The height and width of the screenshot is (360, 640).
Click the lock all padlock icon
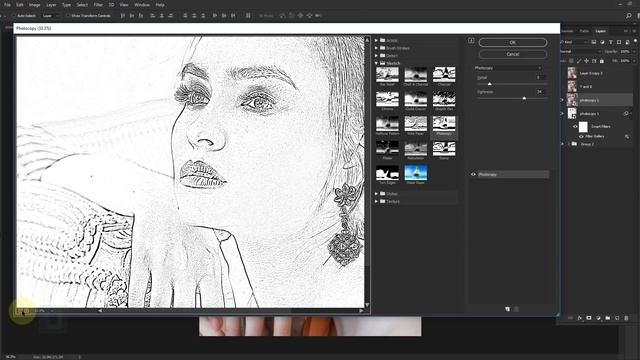click(602, 61)
